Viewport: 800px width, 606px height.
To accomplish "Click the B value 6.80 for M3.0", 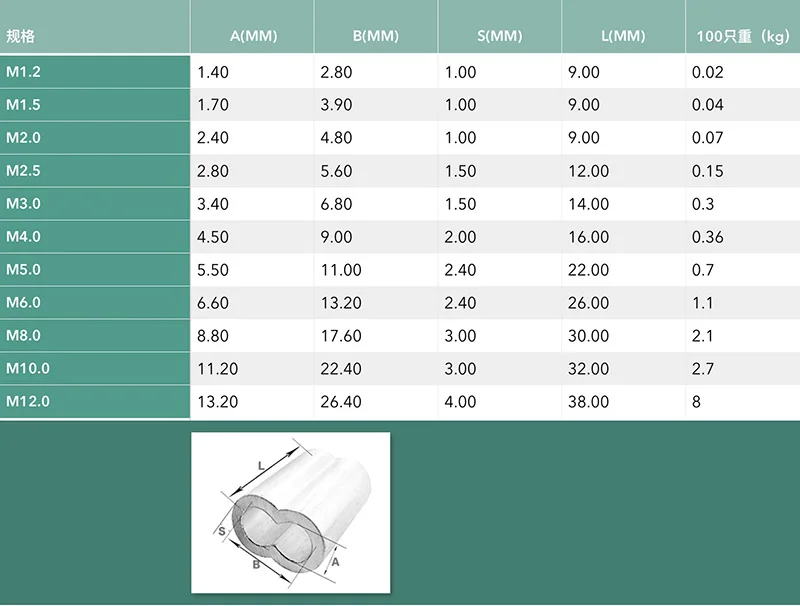I will click(336, 204).
